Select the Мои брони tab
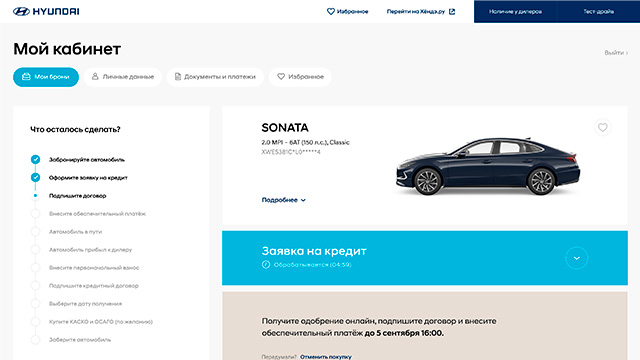The width and height of the screenshot is (640, 360). coord(46,77)
